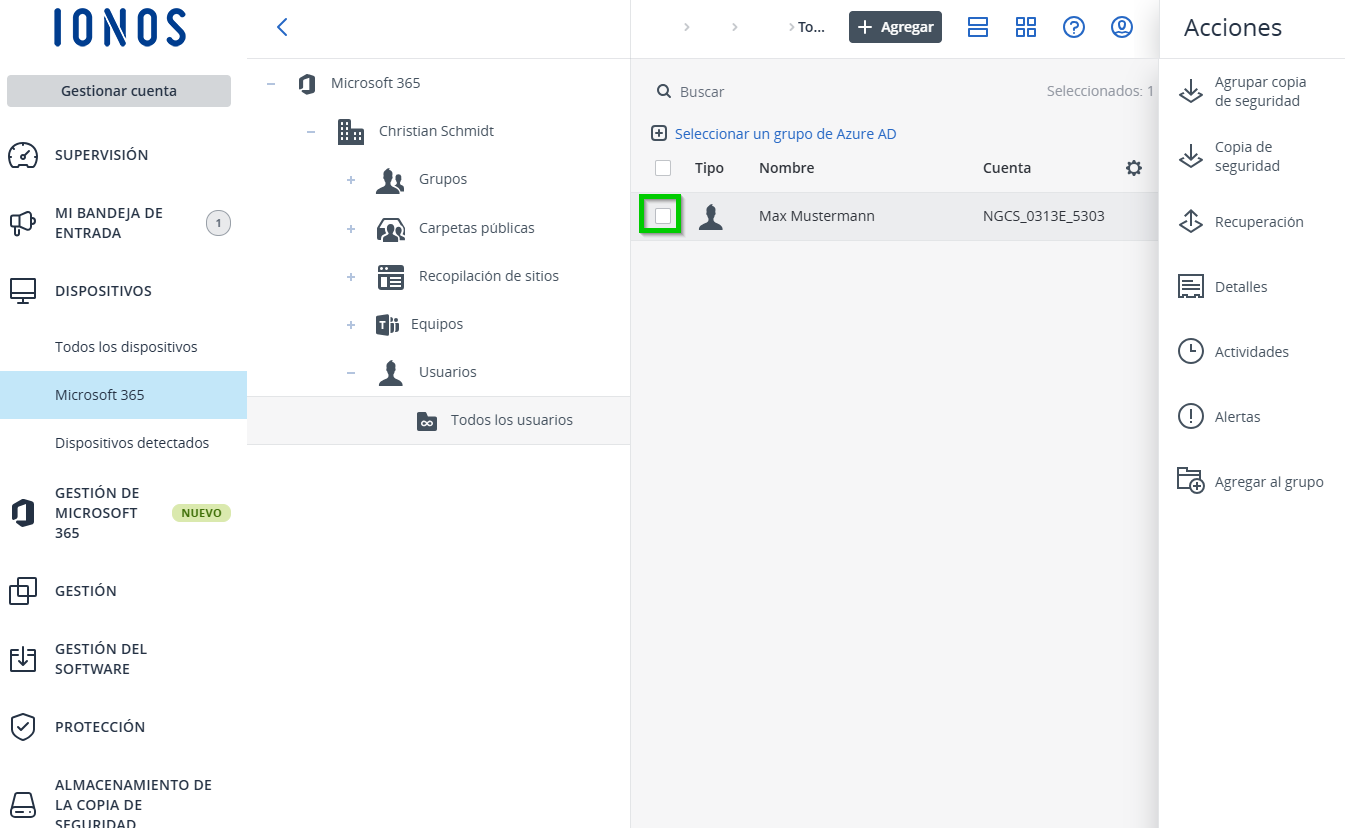Switch to the grid tile view icon

pos(1026,27)
